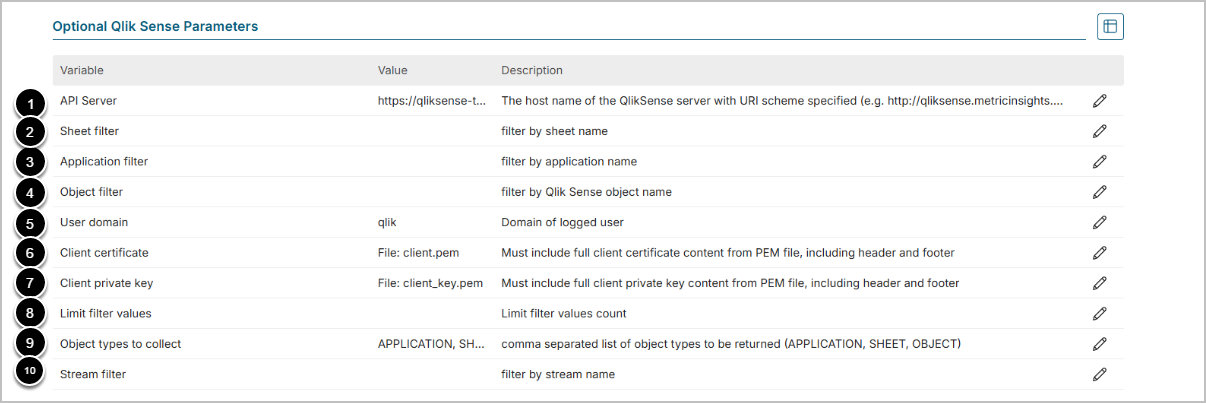Click the Optional Qlik Sense Parameters heading
This screenshot has height=403, width=1206.
coord(155,27)
